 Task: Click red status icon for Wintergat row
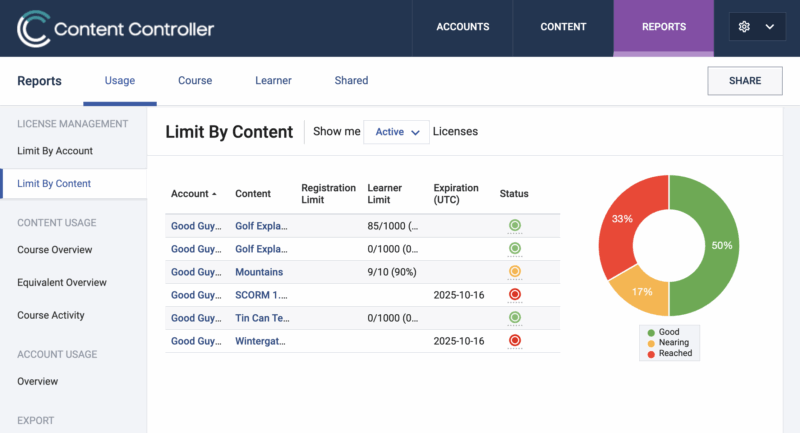point(515,341)
